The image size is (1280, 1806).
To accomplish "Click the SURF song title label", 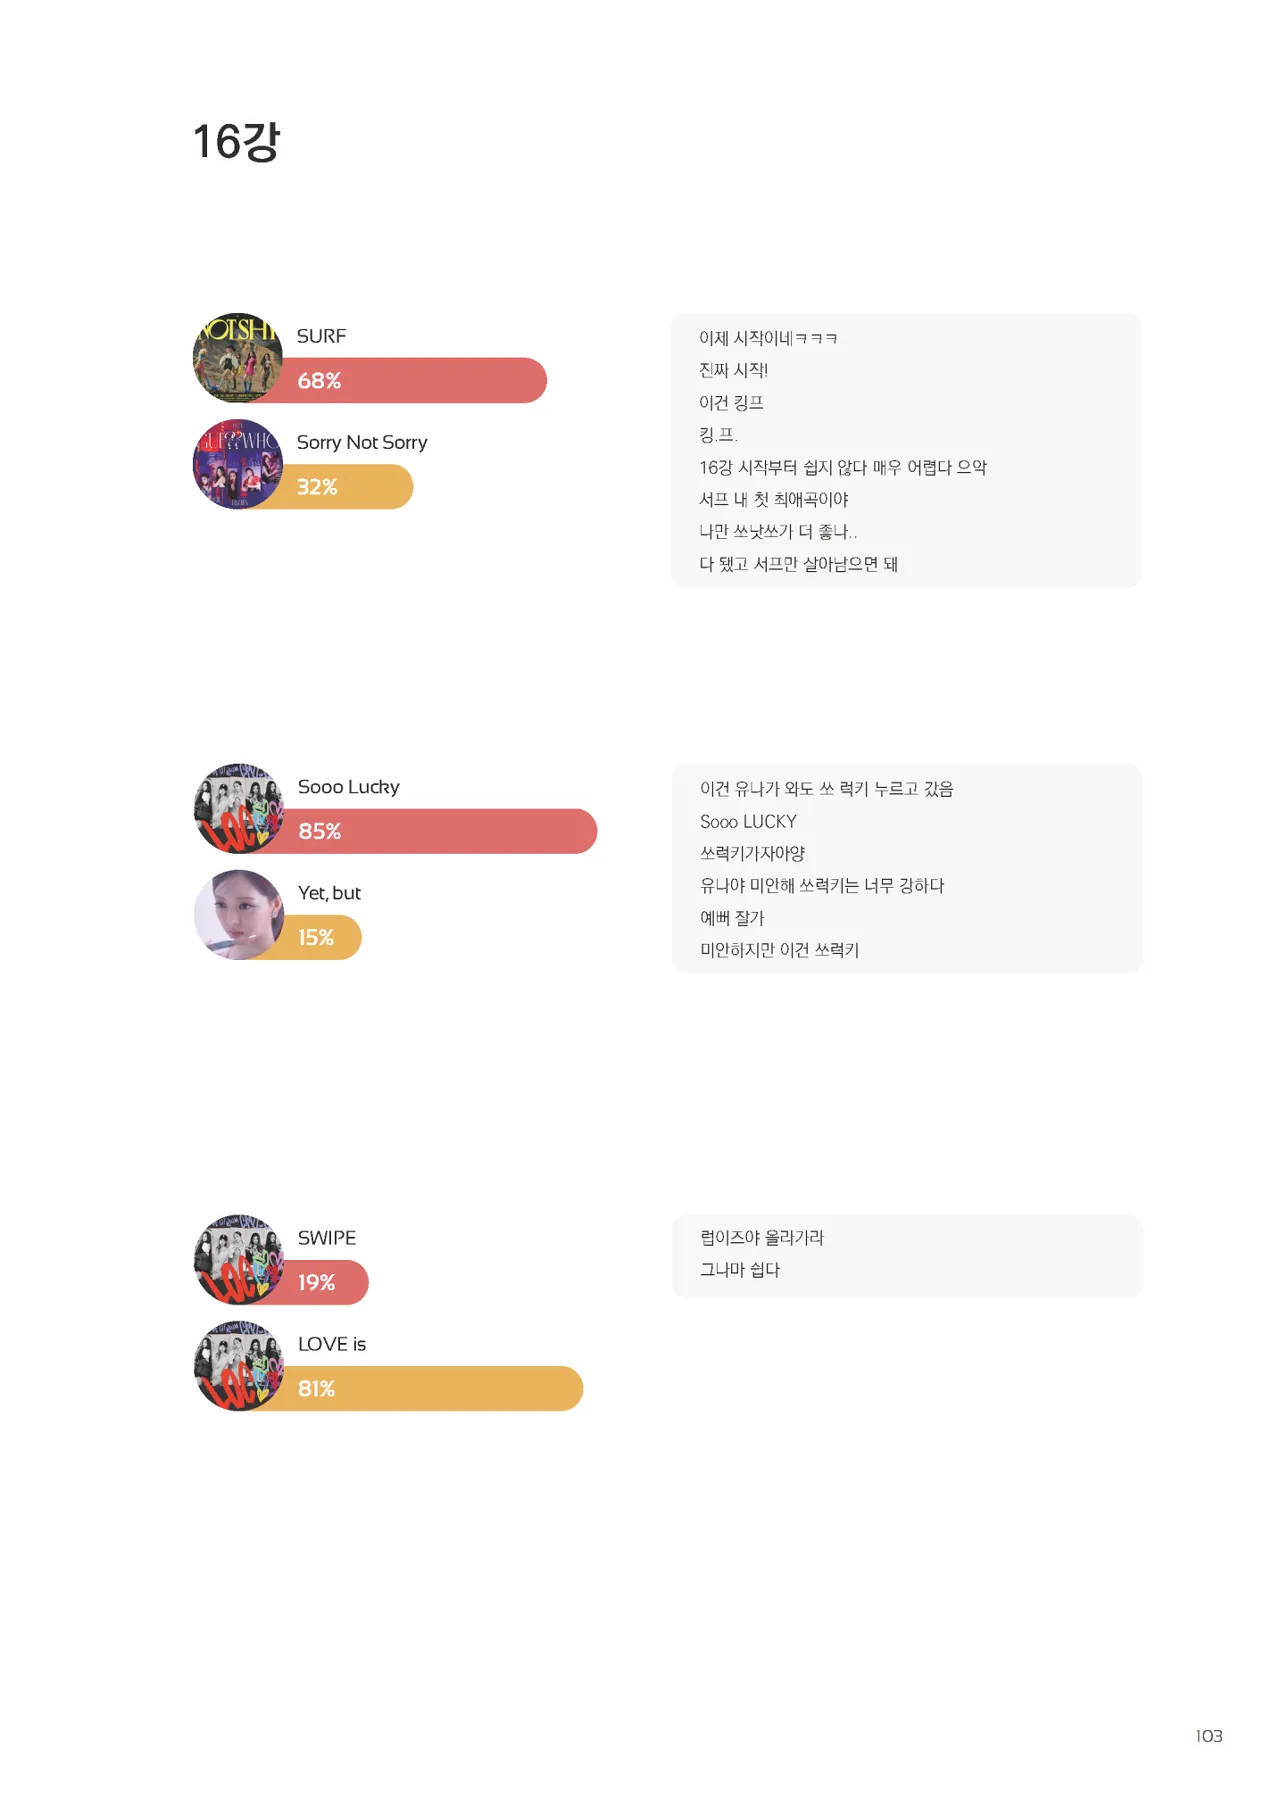I will pyautogui.click(x=321, y=336).
